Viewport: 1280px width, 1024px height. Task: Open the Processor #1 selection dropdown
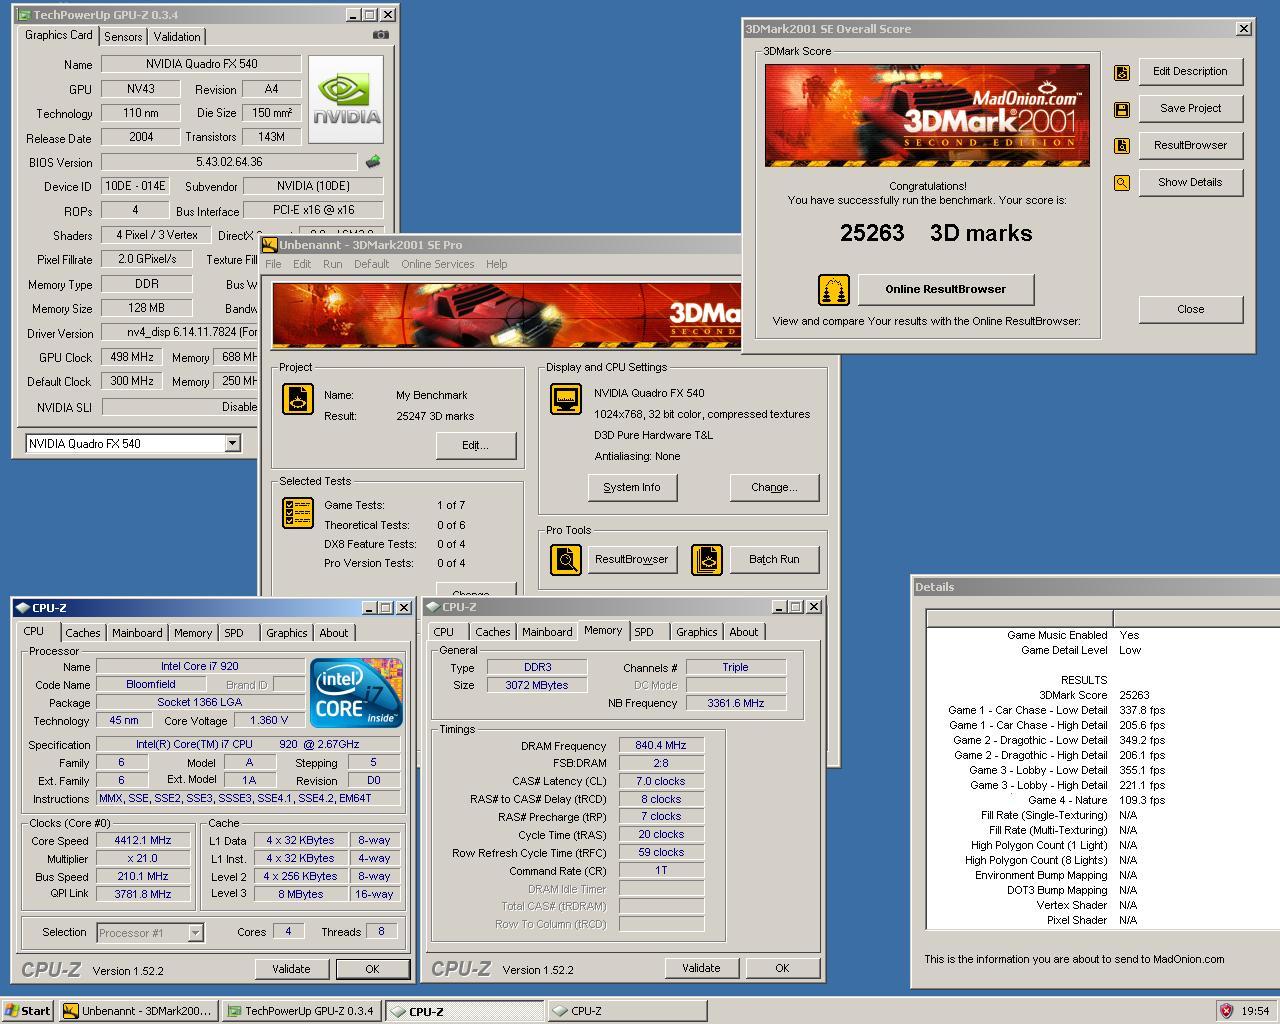pos(196,932)
